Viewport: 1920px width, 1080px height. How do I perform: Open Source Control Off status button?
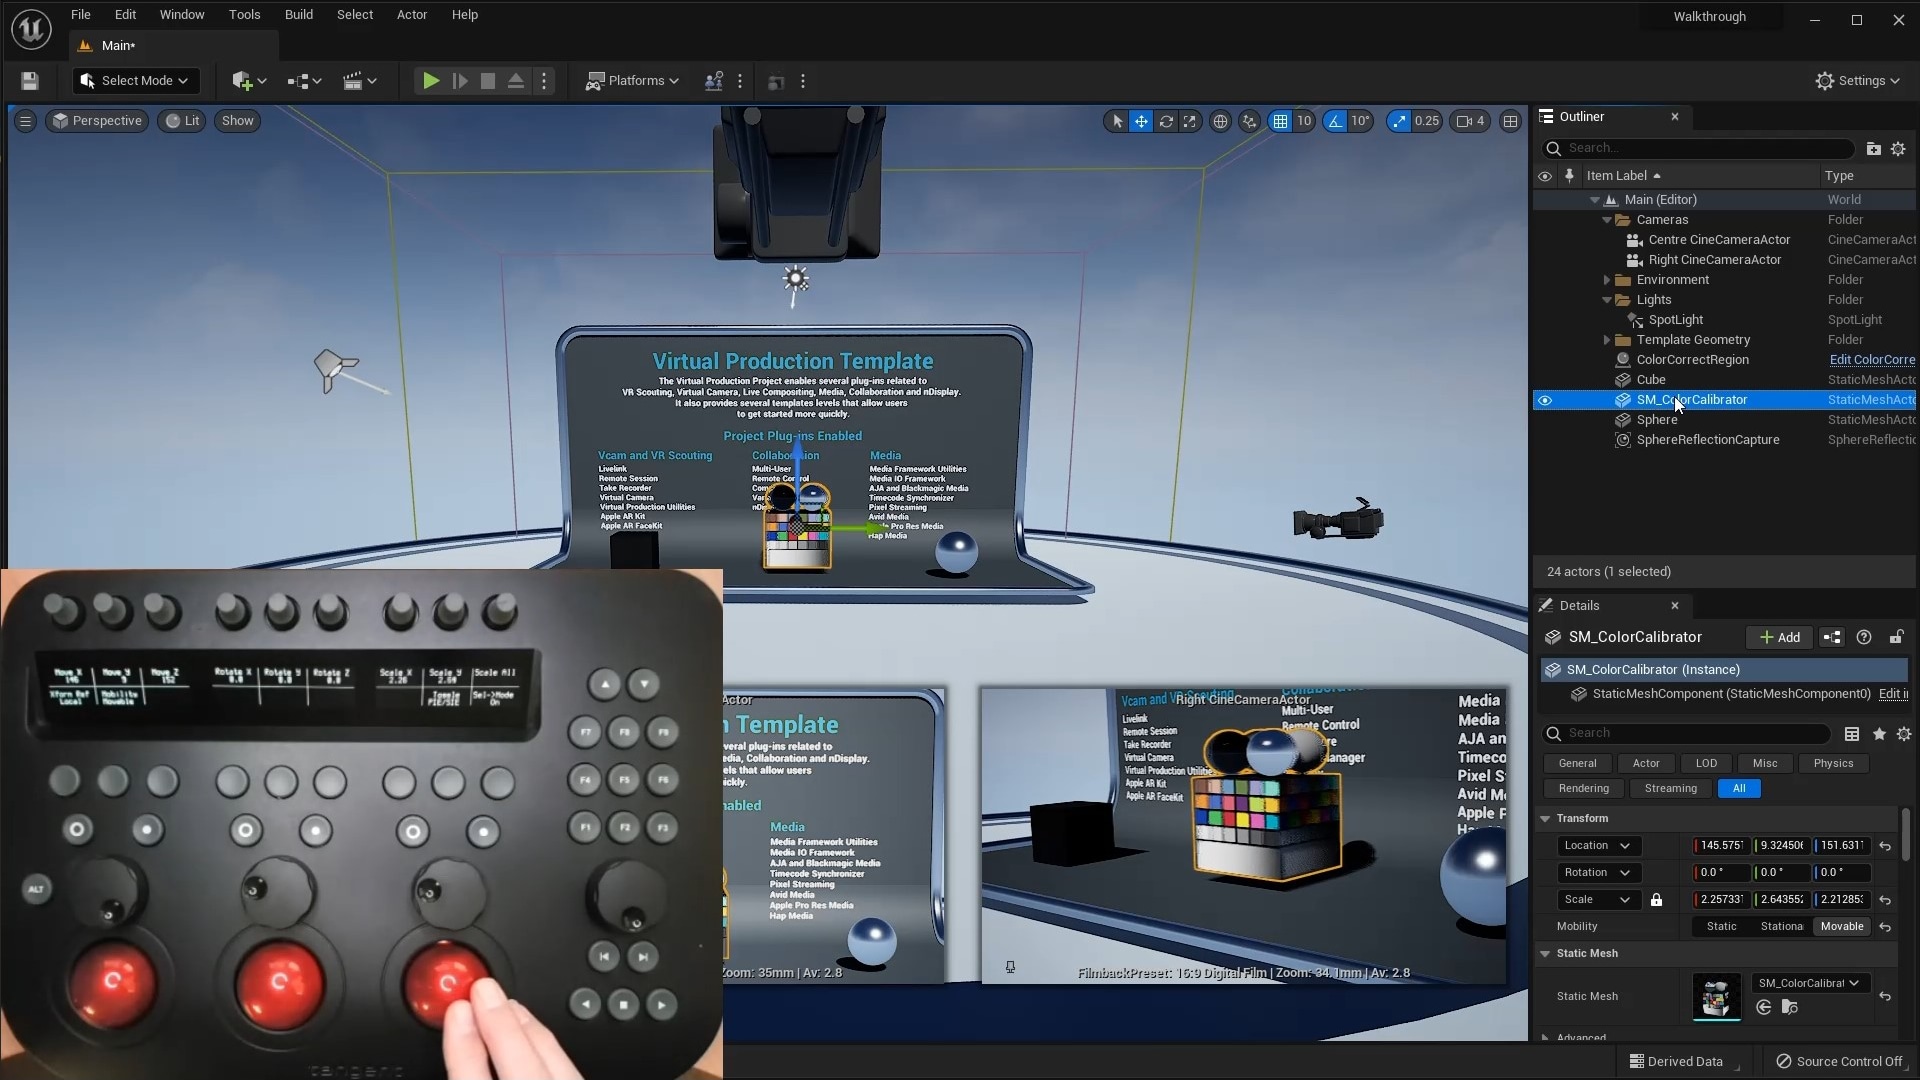1840,1061
